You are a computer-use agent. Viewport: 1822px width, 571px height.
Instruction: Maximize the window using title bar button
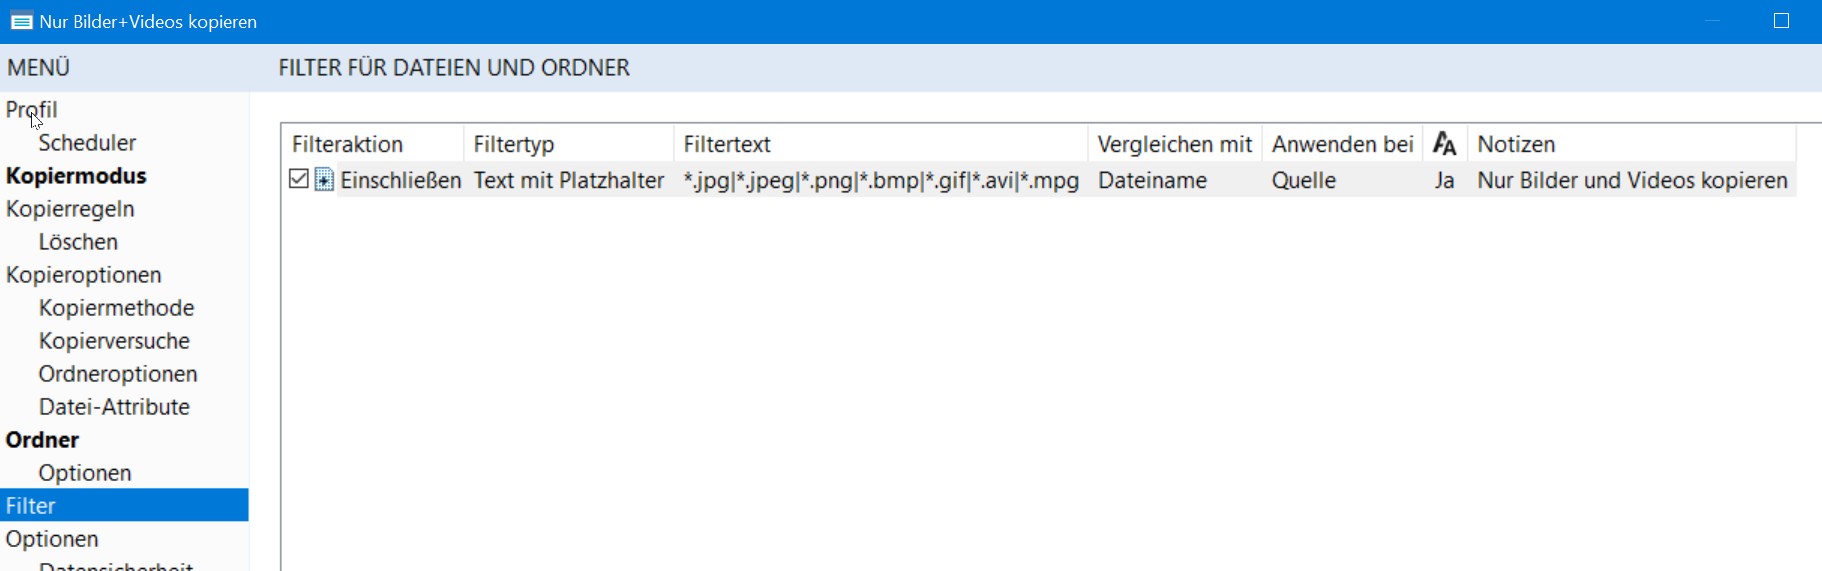1781,21
